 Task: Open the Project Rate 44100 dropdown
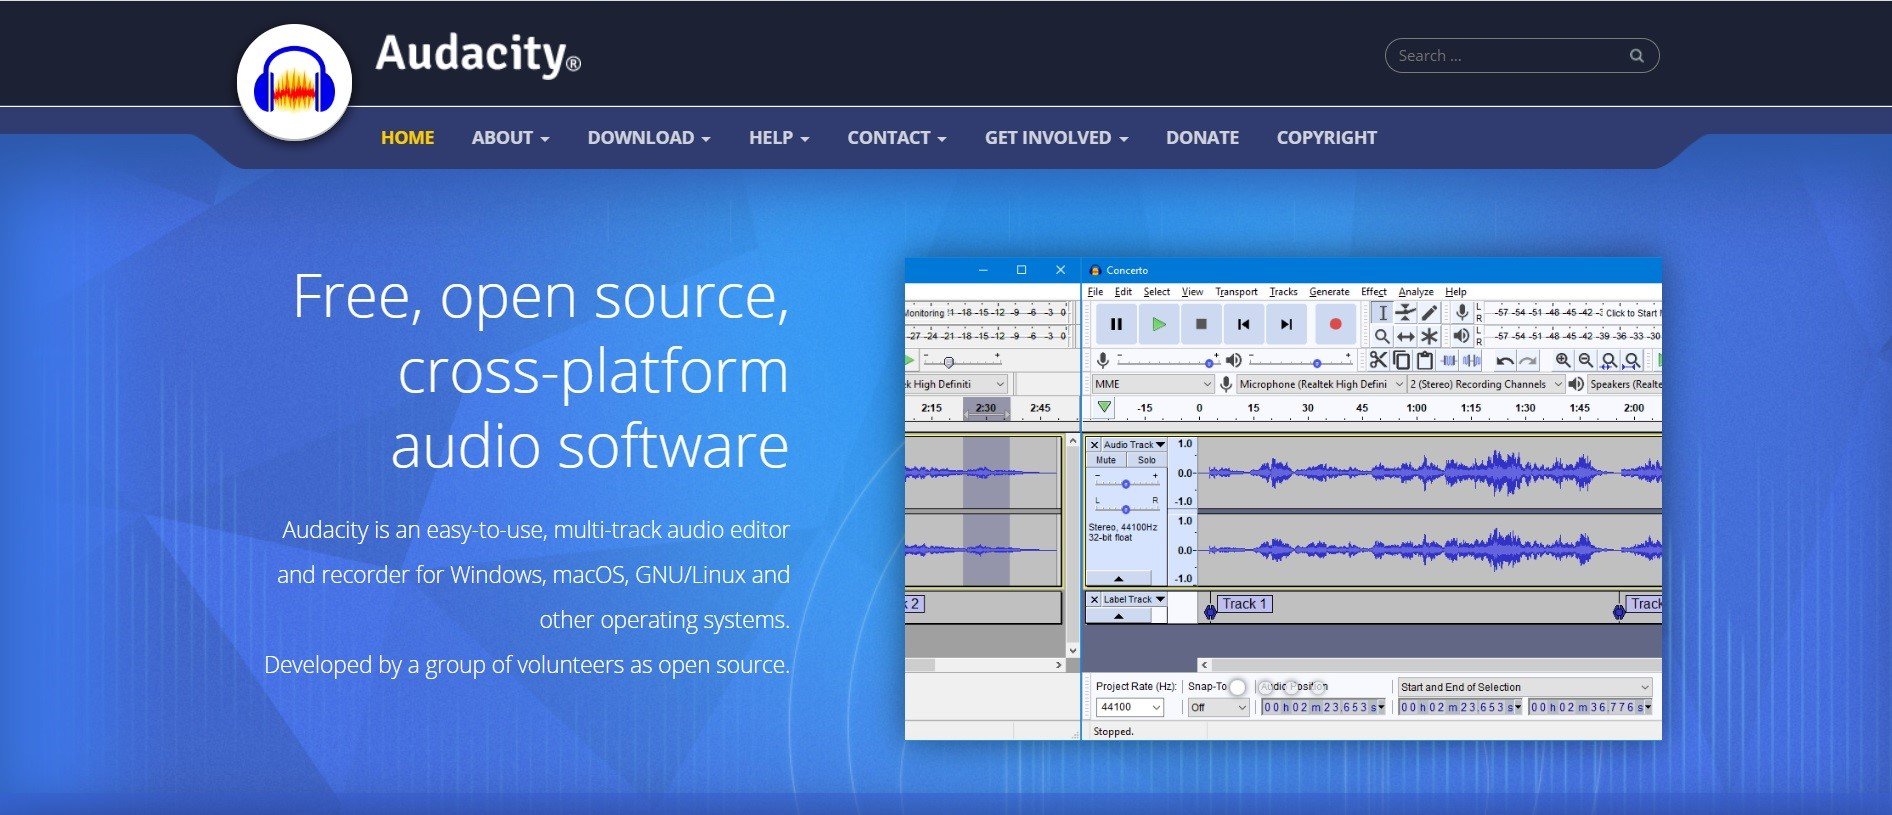coord(1130,707)
